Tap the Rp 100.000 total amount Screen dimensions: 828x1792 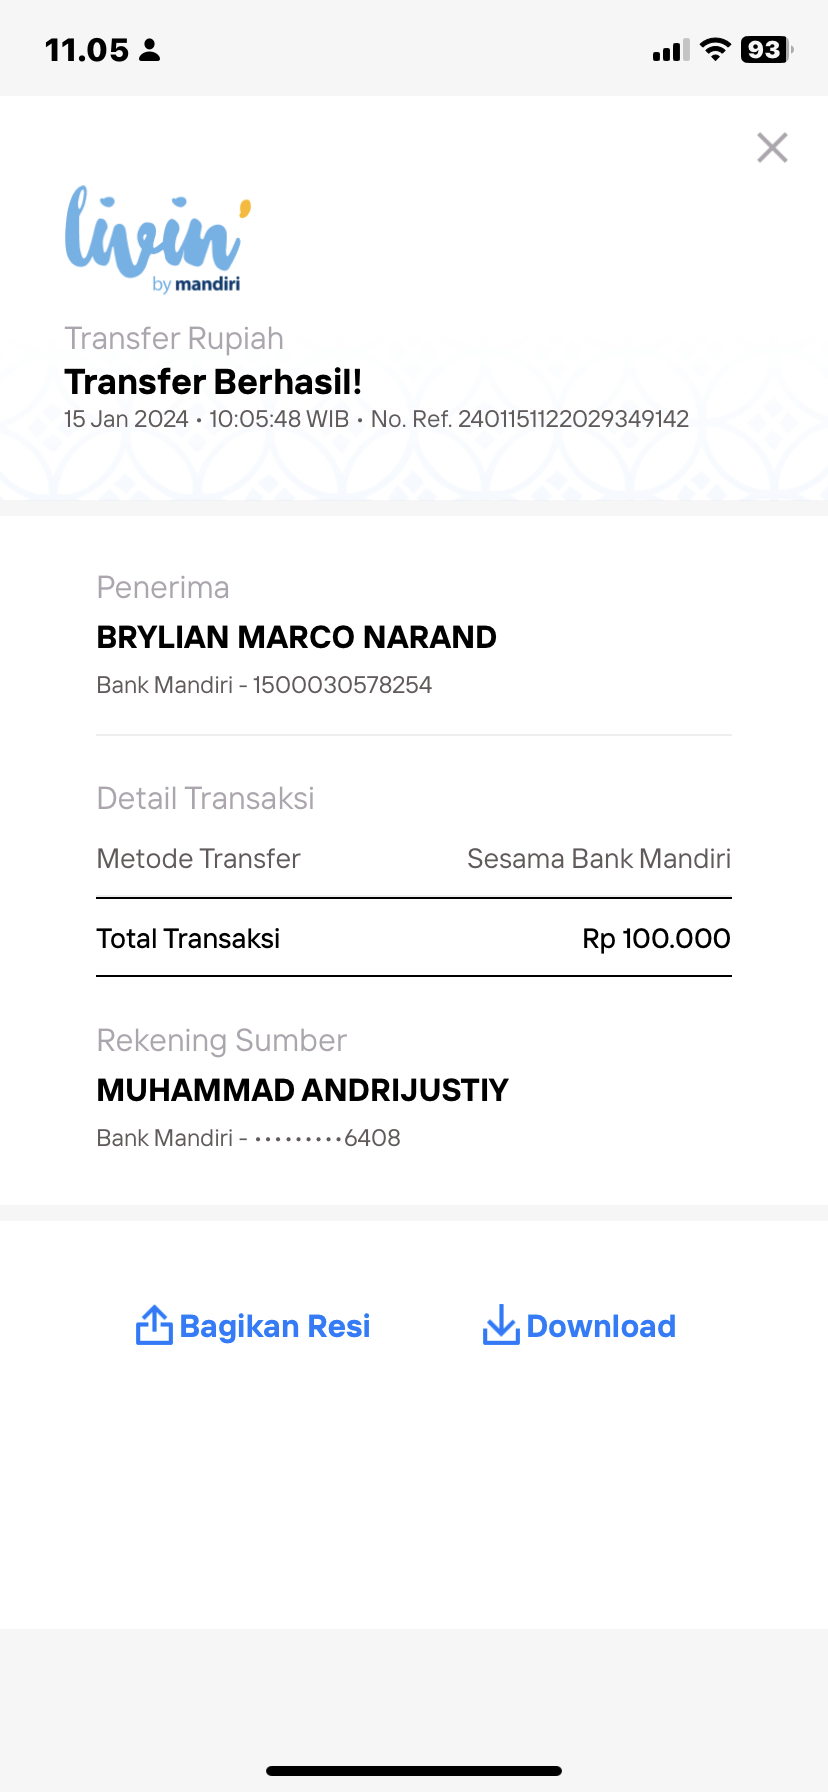(x=656, y=938)
